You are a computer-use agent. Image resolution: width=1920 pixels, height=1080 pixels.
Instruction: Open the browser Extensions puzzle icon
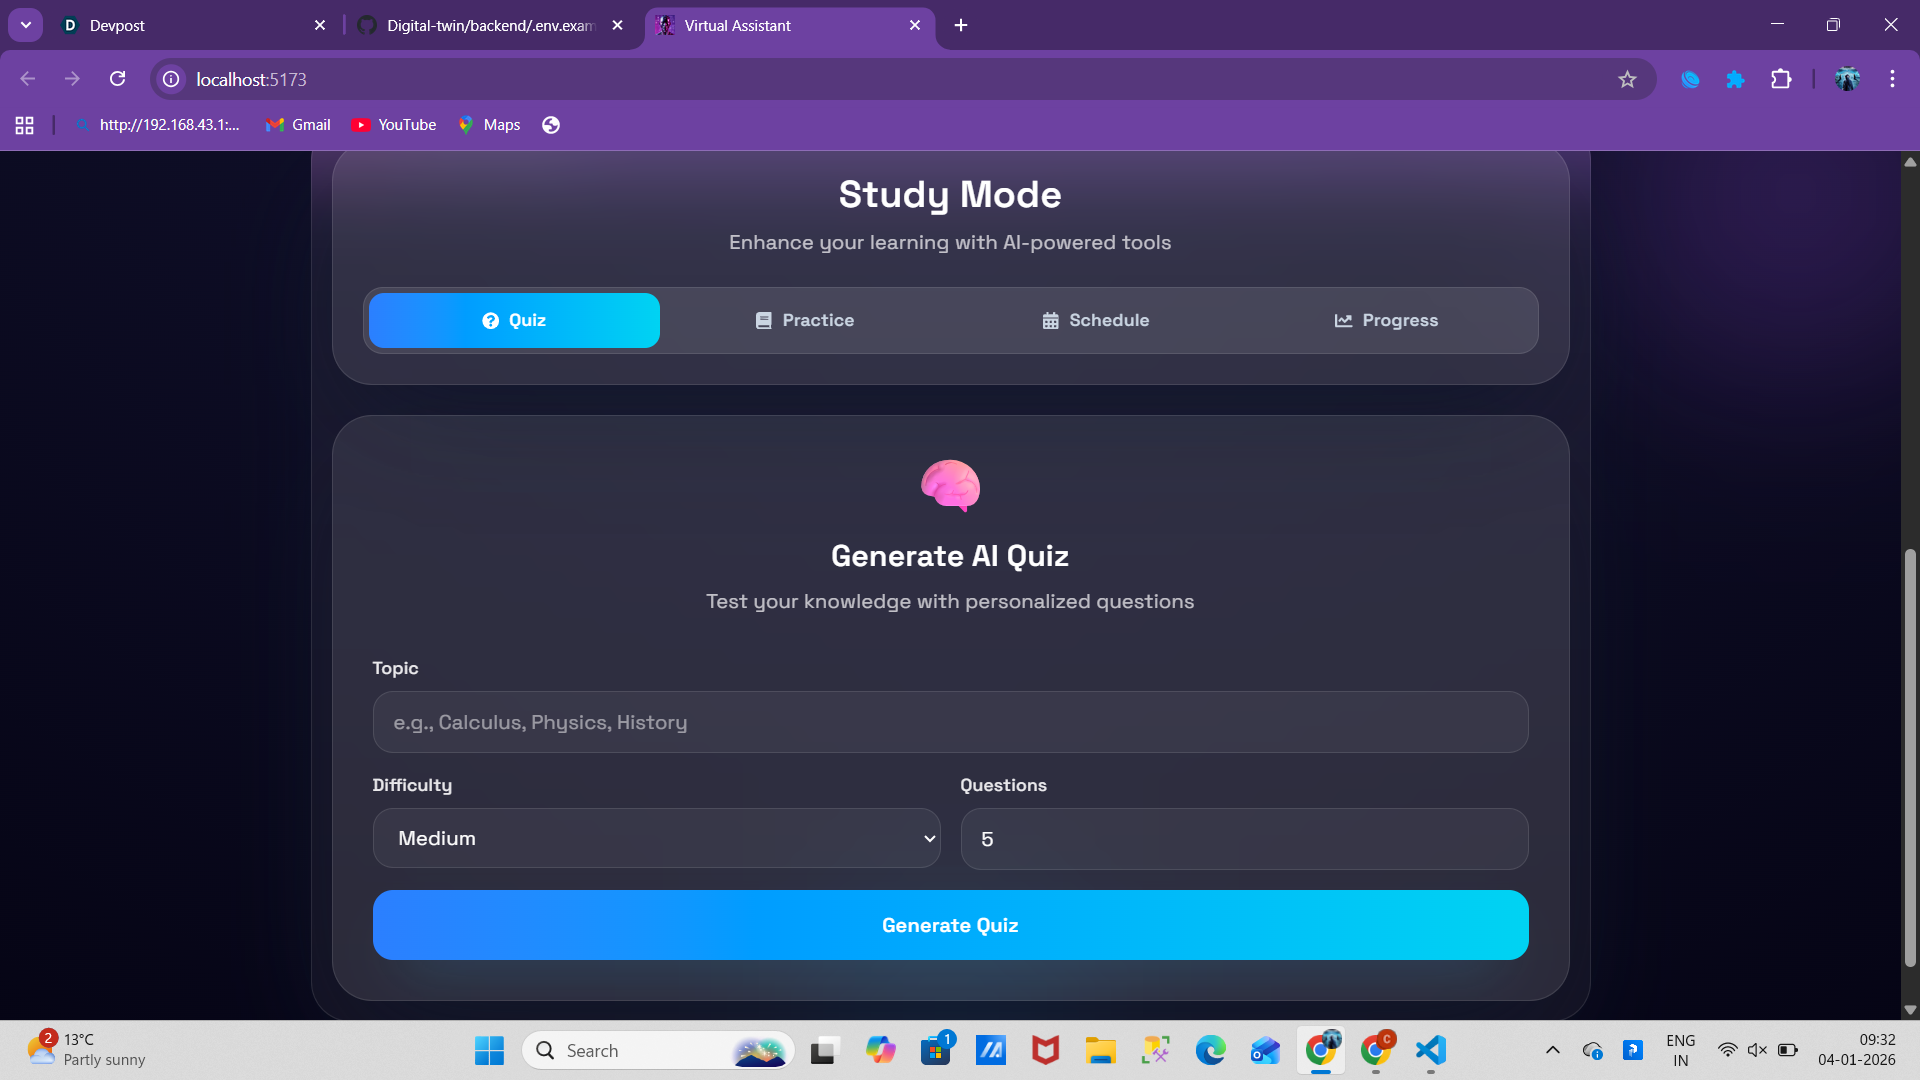tap(1781, 79)
